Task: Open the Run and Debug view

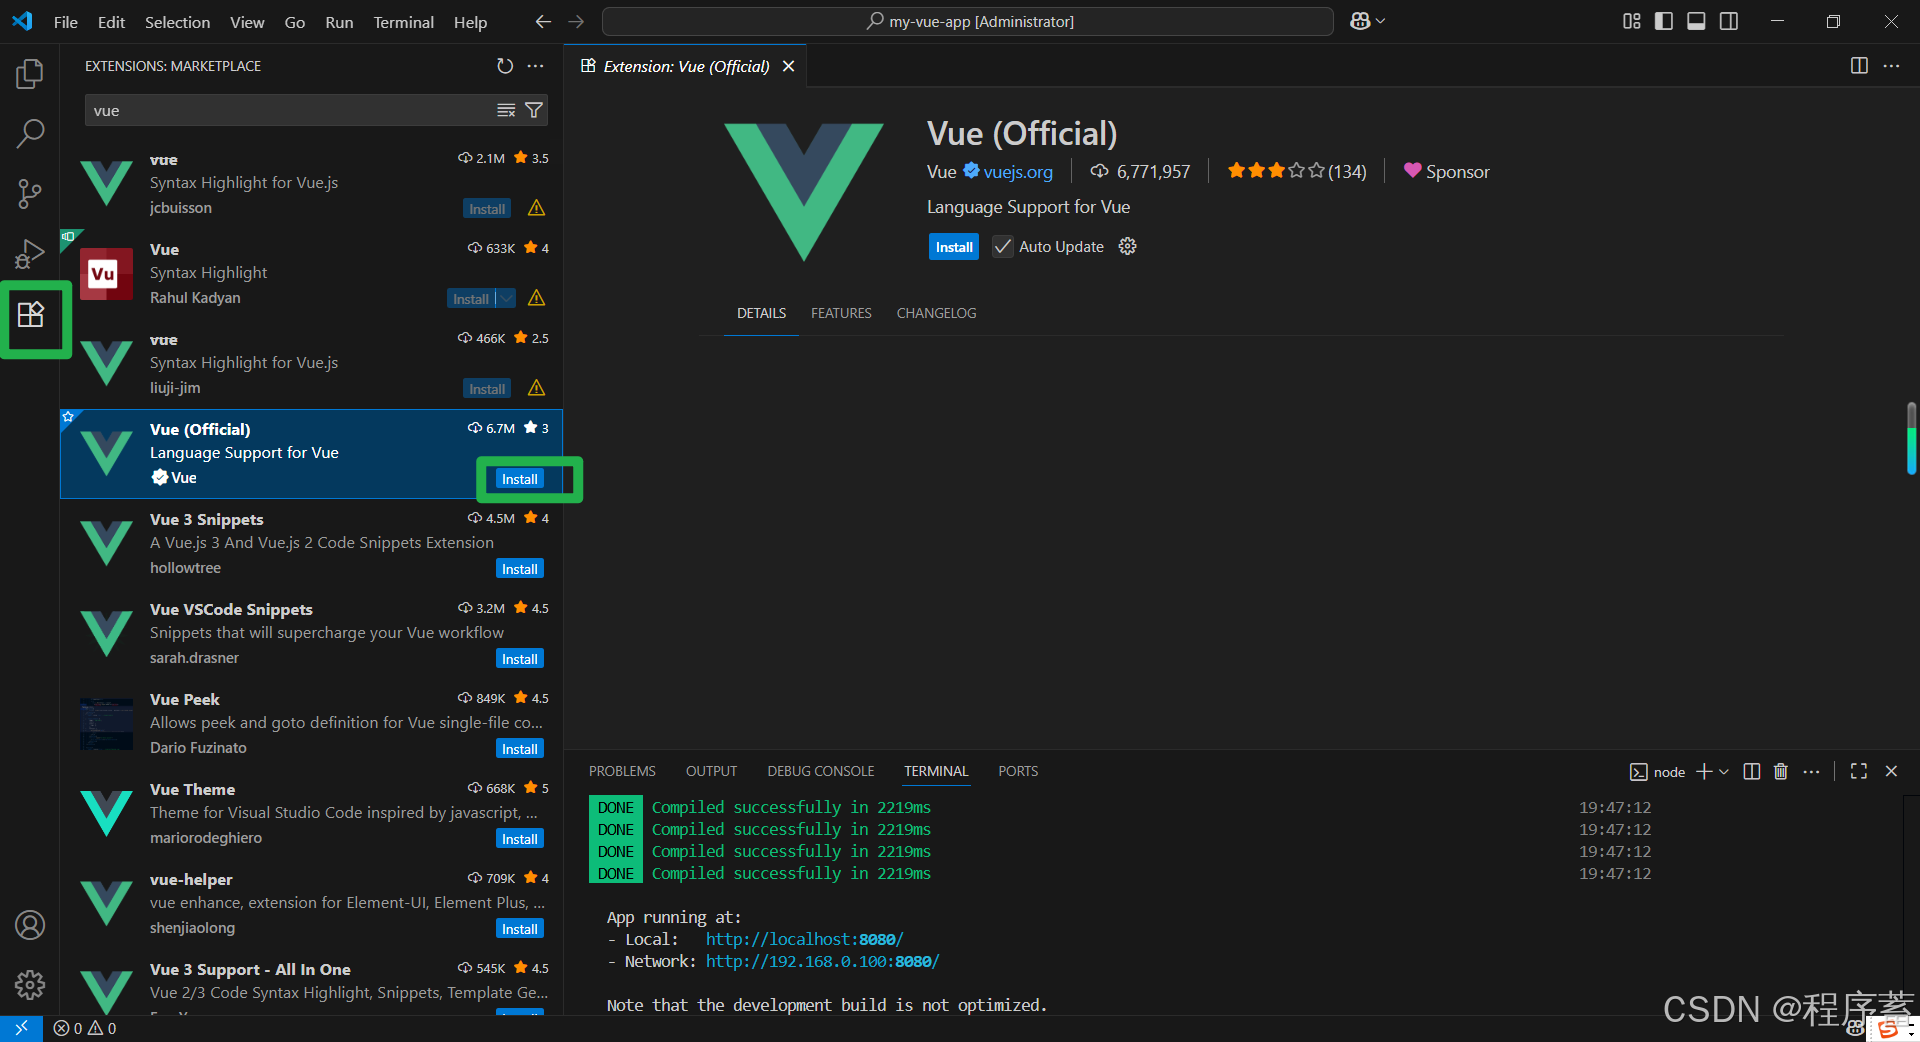Action: pyautogui.click(x=30, y=254)
